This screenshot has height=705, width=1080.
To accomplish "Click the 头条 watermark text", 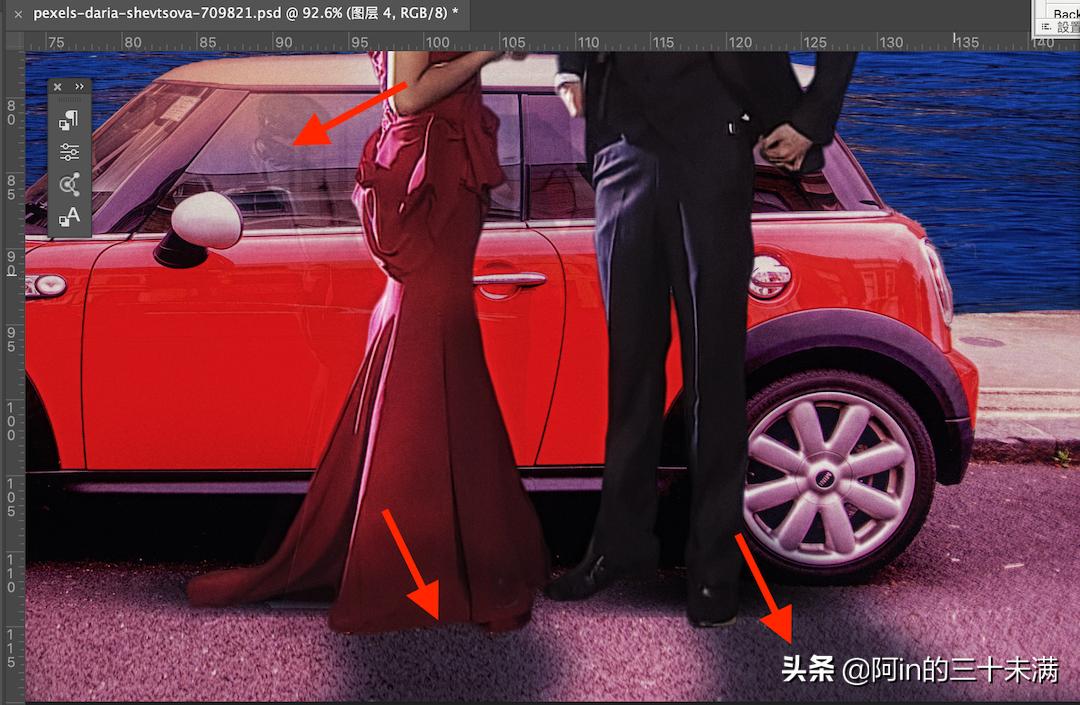I will pos(808,670).
